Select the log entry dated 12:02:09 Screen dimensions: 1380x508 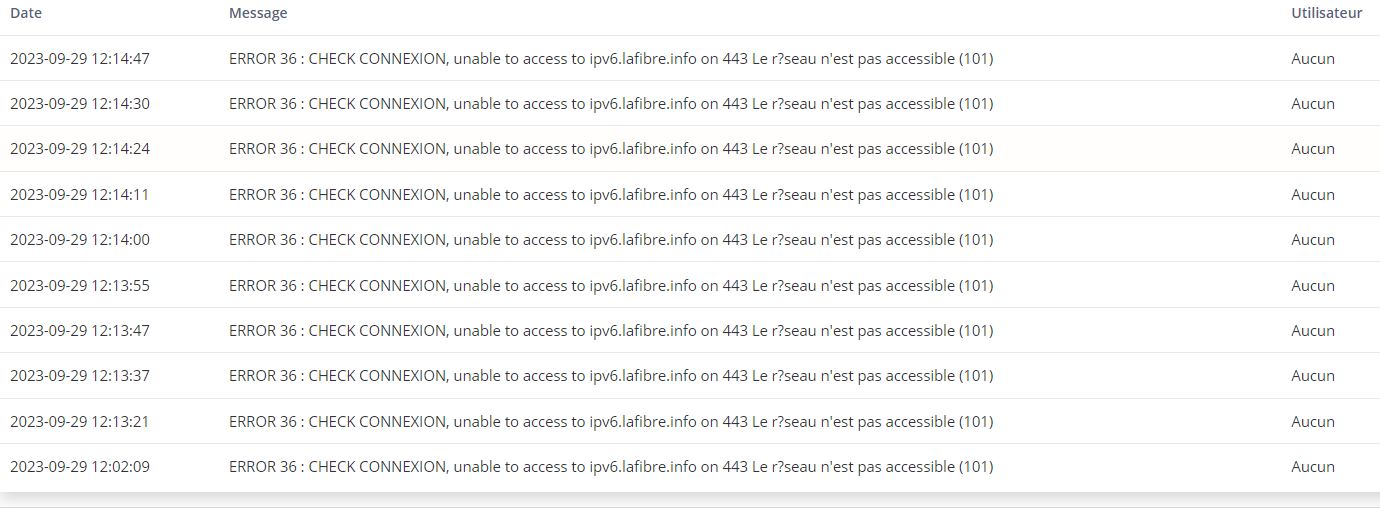click(x=690, y=466)
